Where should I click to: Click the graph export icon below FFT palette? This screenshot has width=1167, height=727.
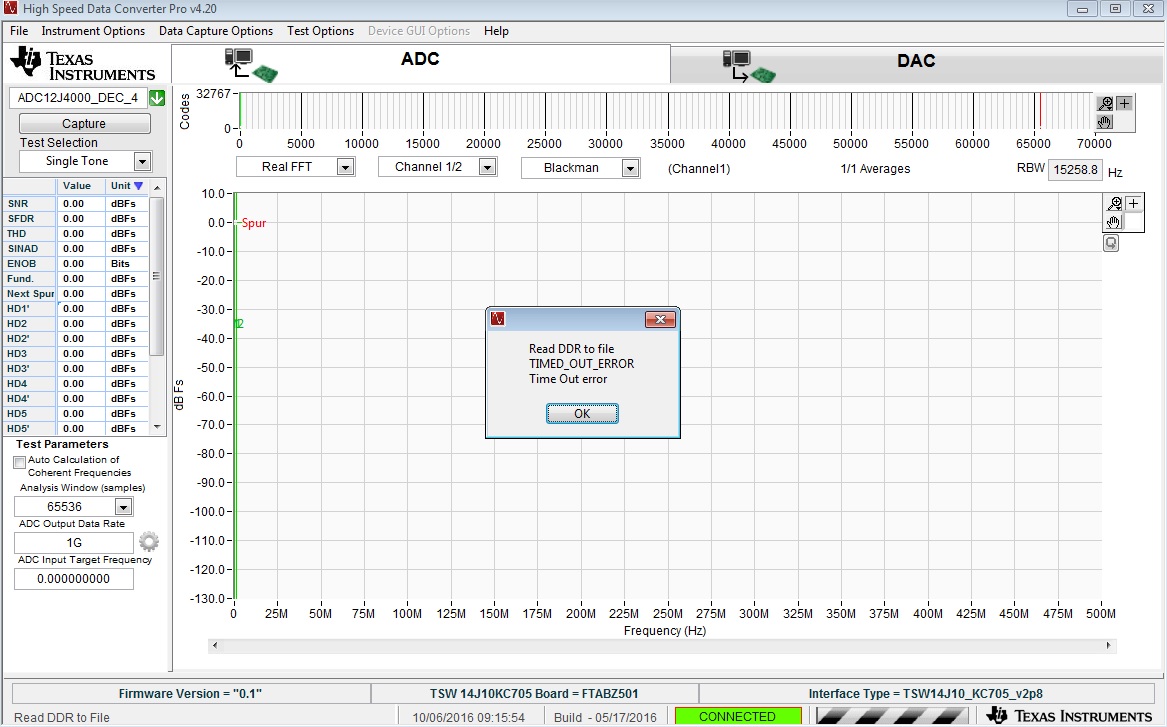coord(1110,243)
